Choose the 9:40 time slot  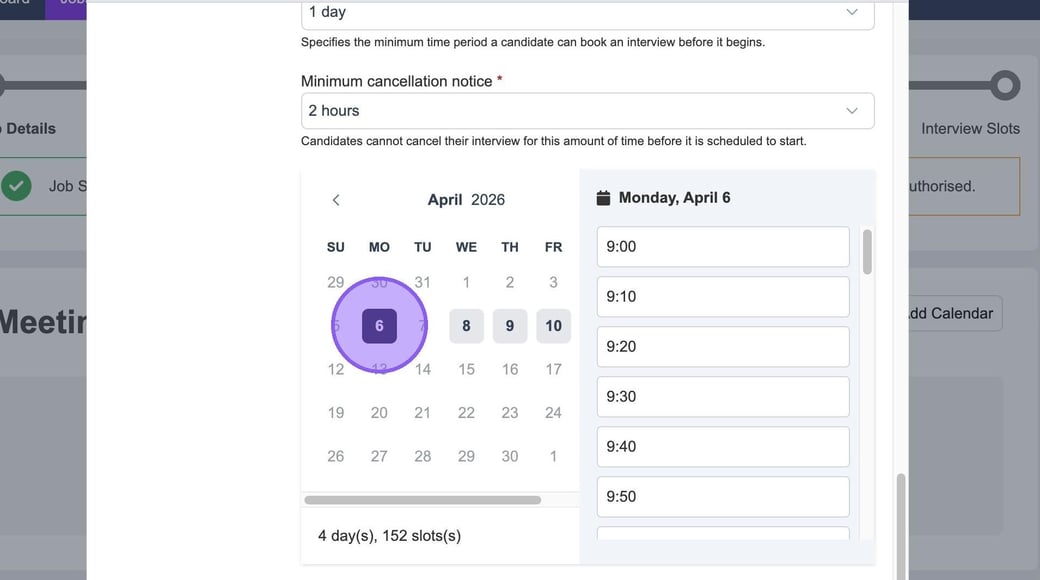722,447
